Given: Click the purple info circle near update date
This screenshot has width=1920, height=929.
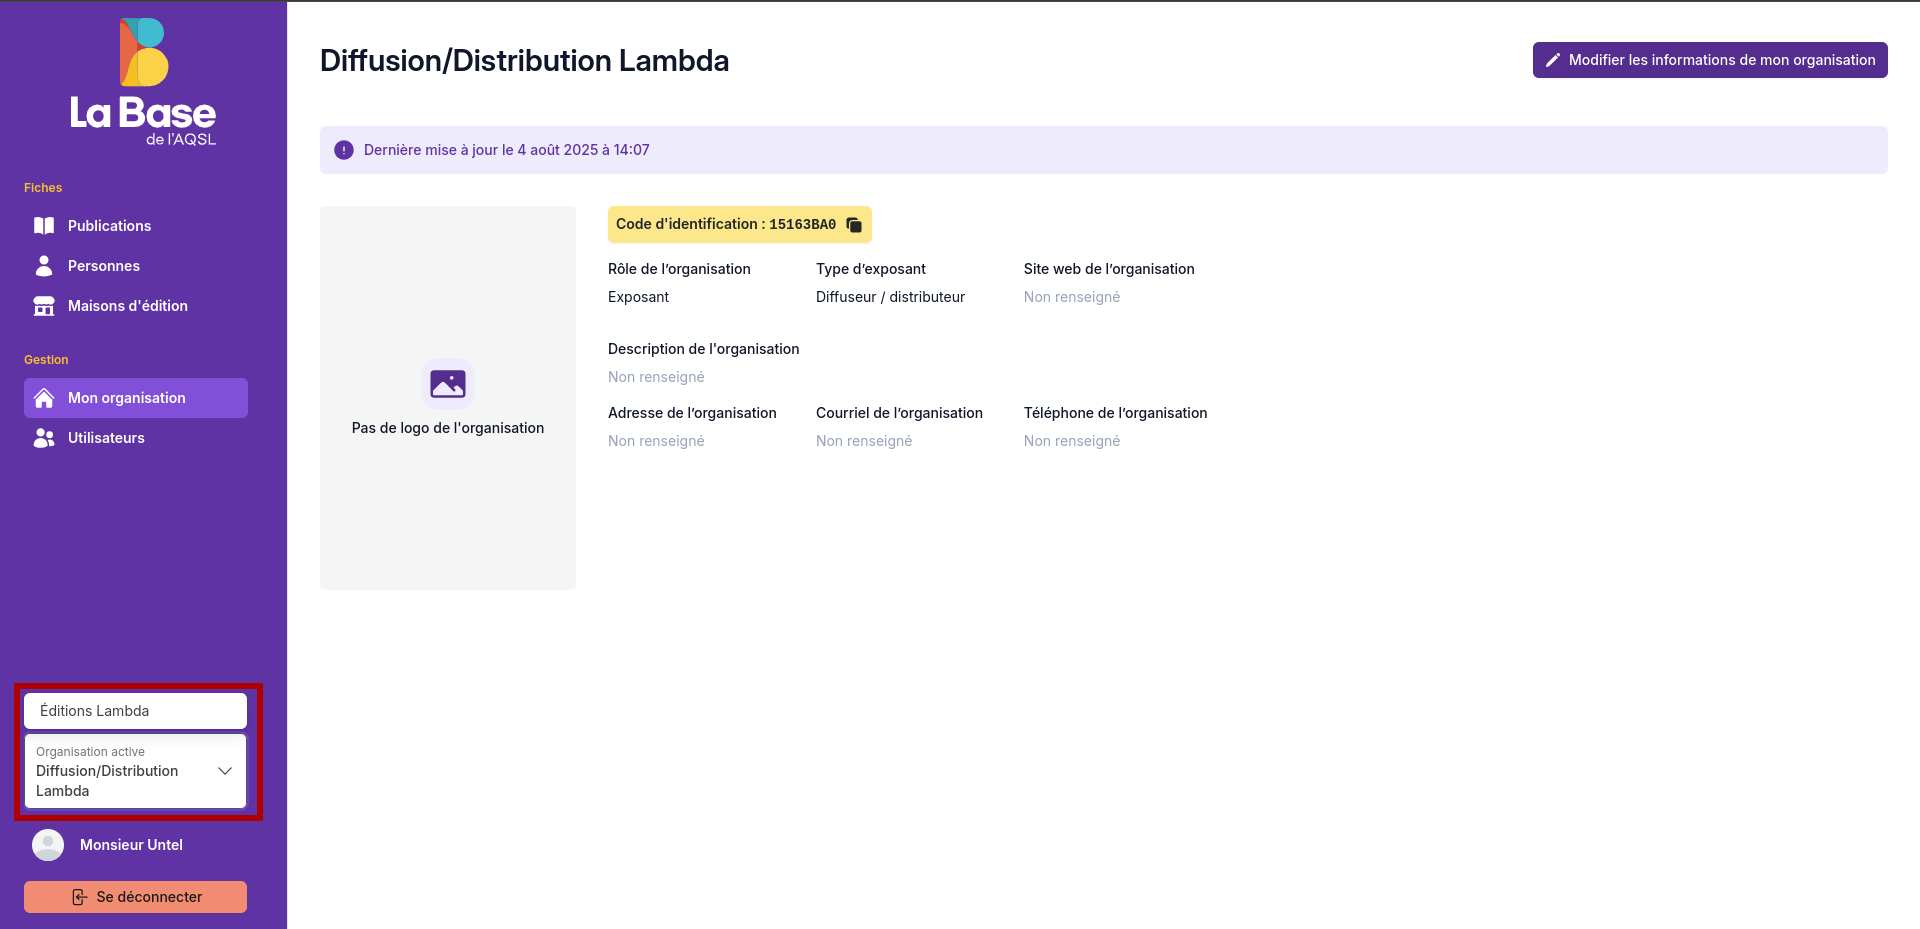Looking at the screenshot, I should click(344, 149).
